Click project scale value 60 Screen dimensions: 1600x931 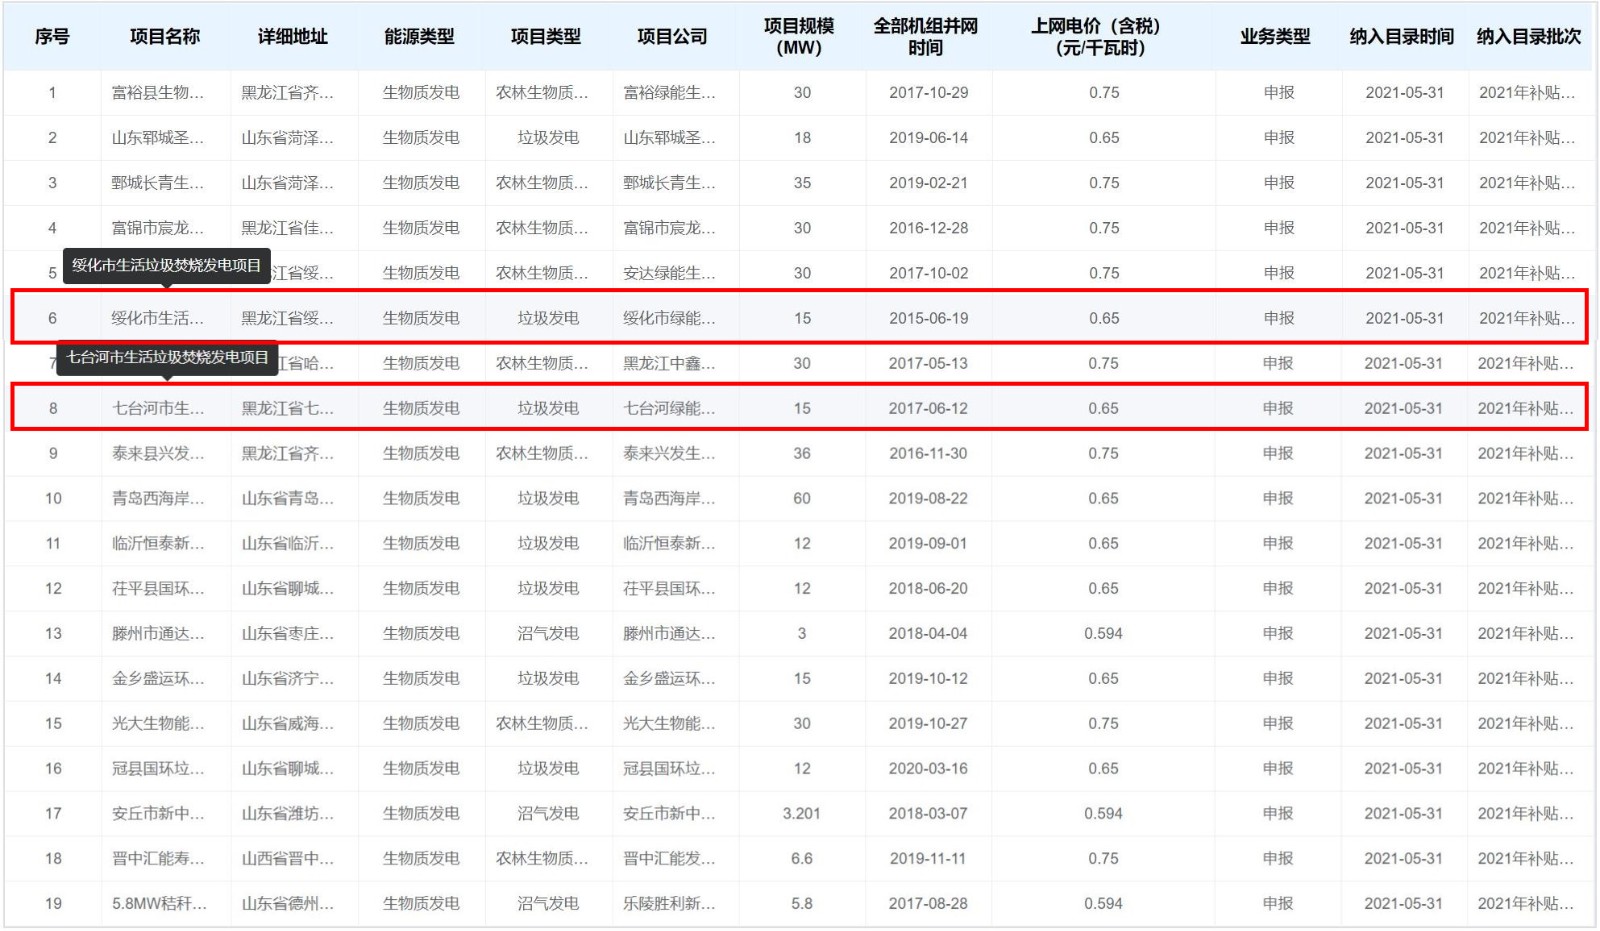(x=802, y=498)
